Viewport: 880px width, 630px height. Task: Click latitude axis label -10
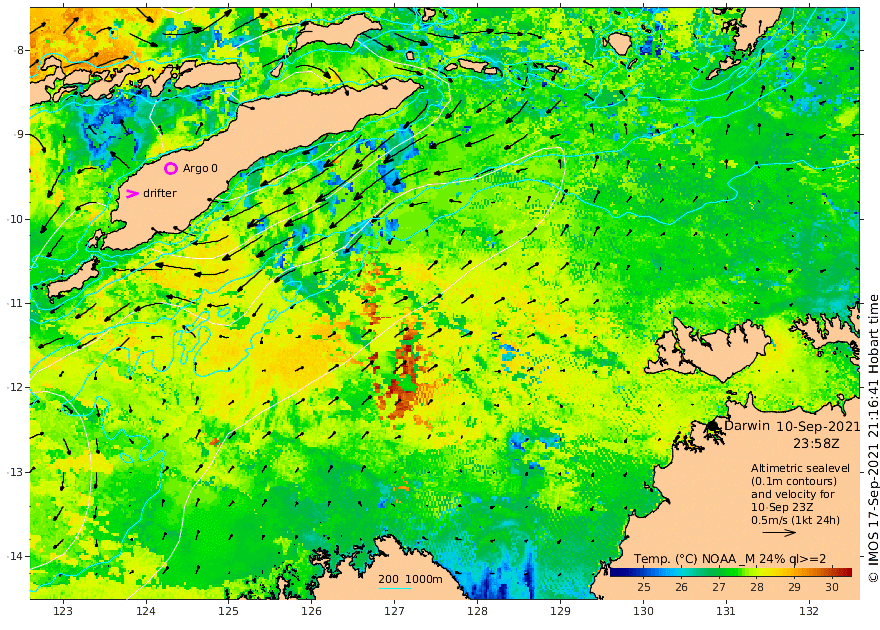(15, 219)
